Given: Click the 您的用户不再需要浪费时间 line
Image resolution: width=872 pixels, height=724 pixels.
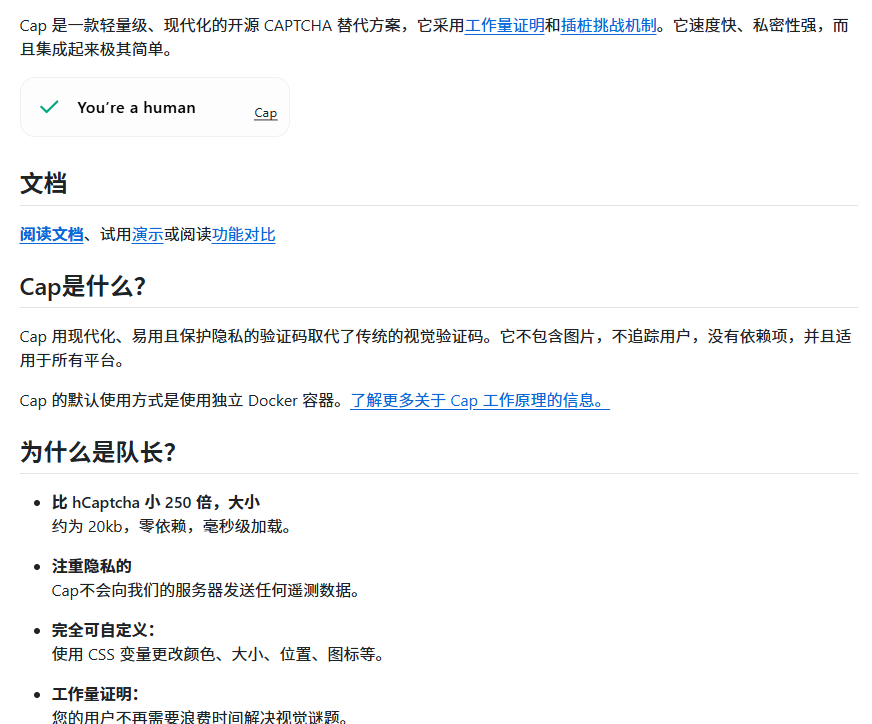Looking at the screenshot, I should coord(200,717).
